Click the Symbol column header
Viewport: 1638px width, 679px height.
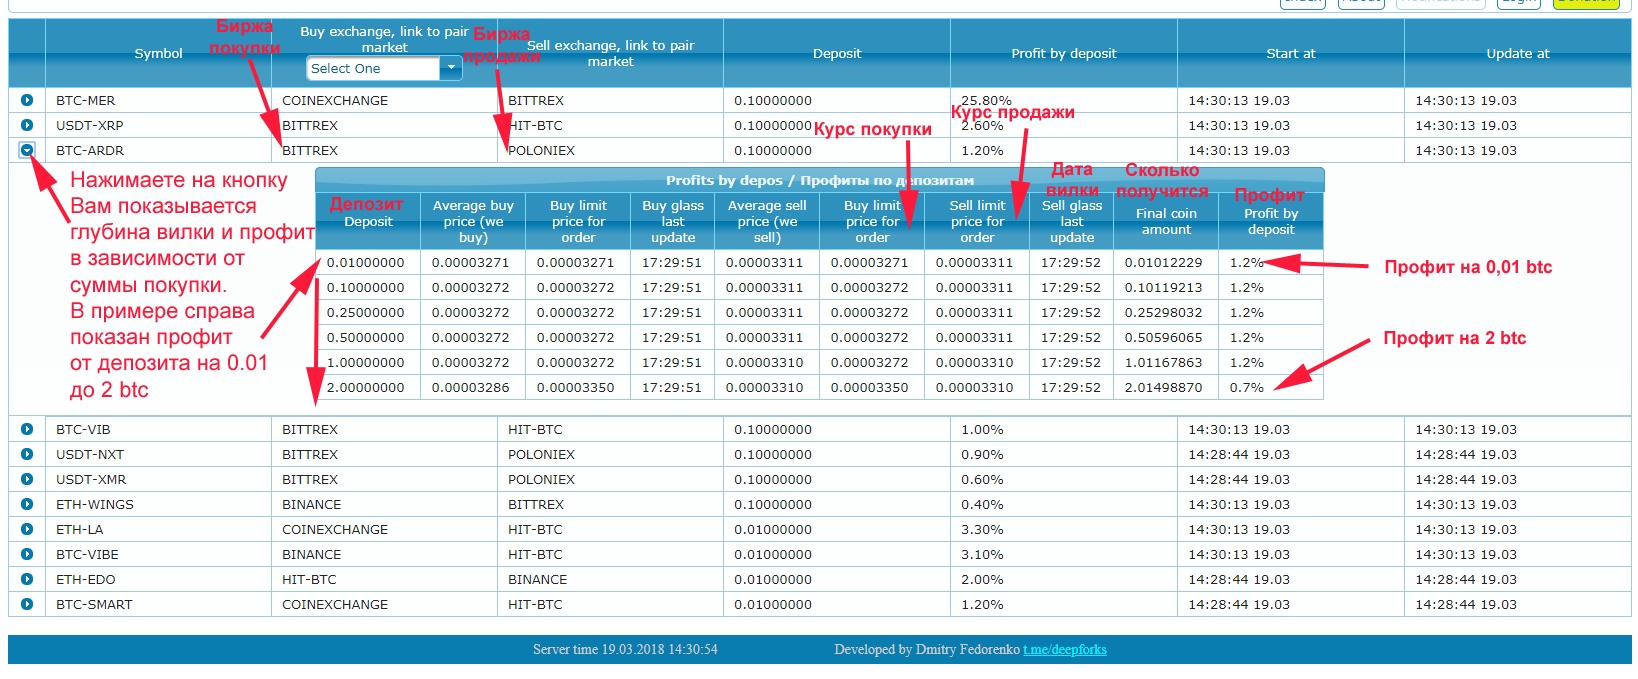pos(158,53)
